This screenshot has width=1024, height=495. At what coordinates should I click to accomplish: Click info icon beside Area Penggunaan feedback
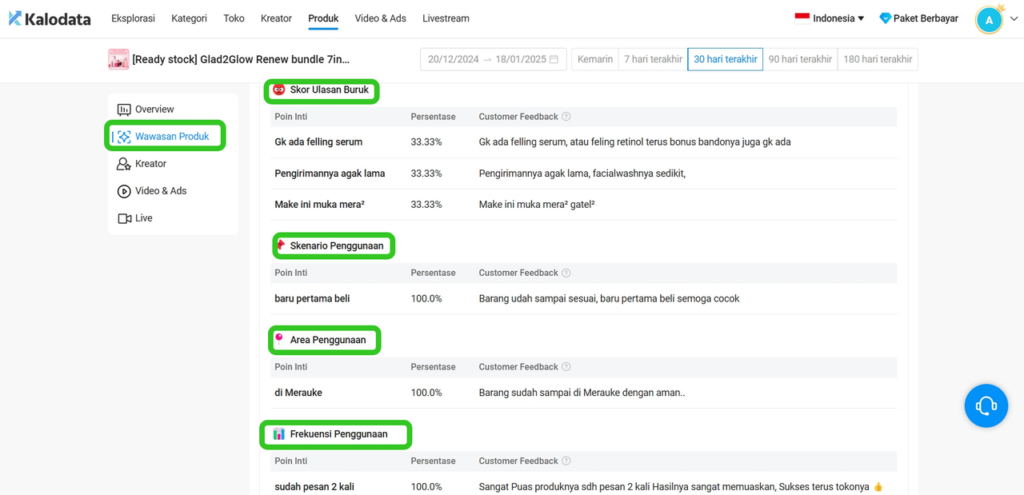click(x=566, y=367)
